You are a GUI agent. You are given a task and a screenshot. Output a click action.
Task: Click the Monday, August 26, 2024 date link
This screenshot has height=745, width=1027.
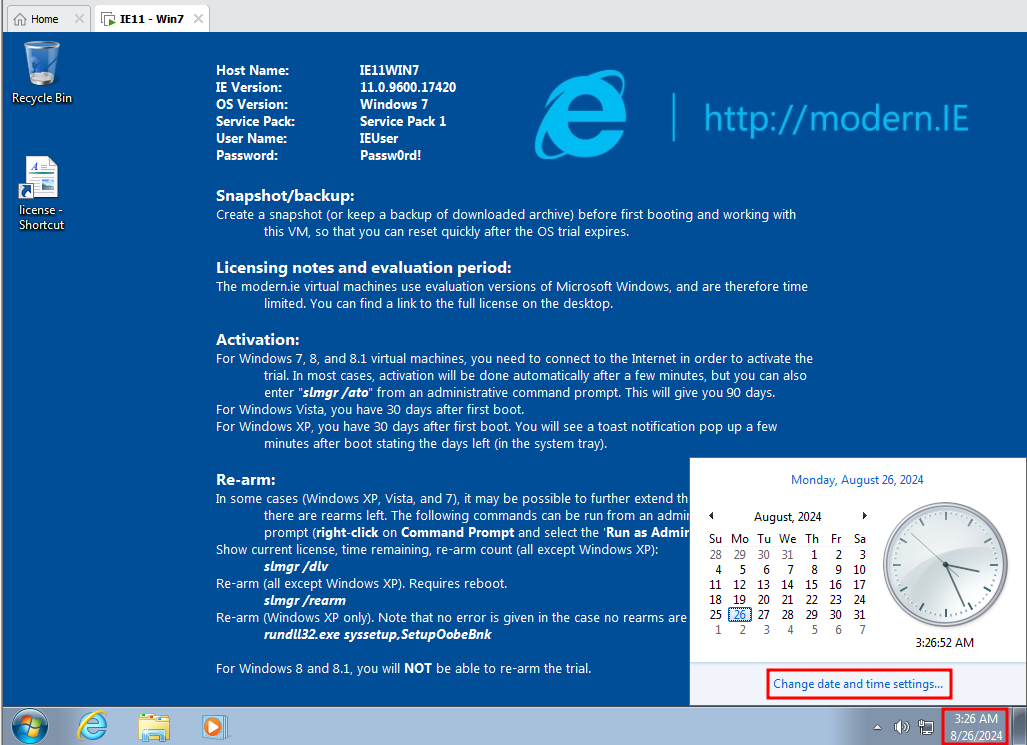click(857, 480)
